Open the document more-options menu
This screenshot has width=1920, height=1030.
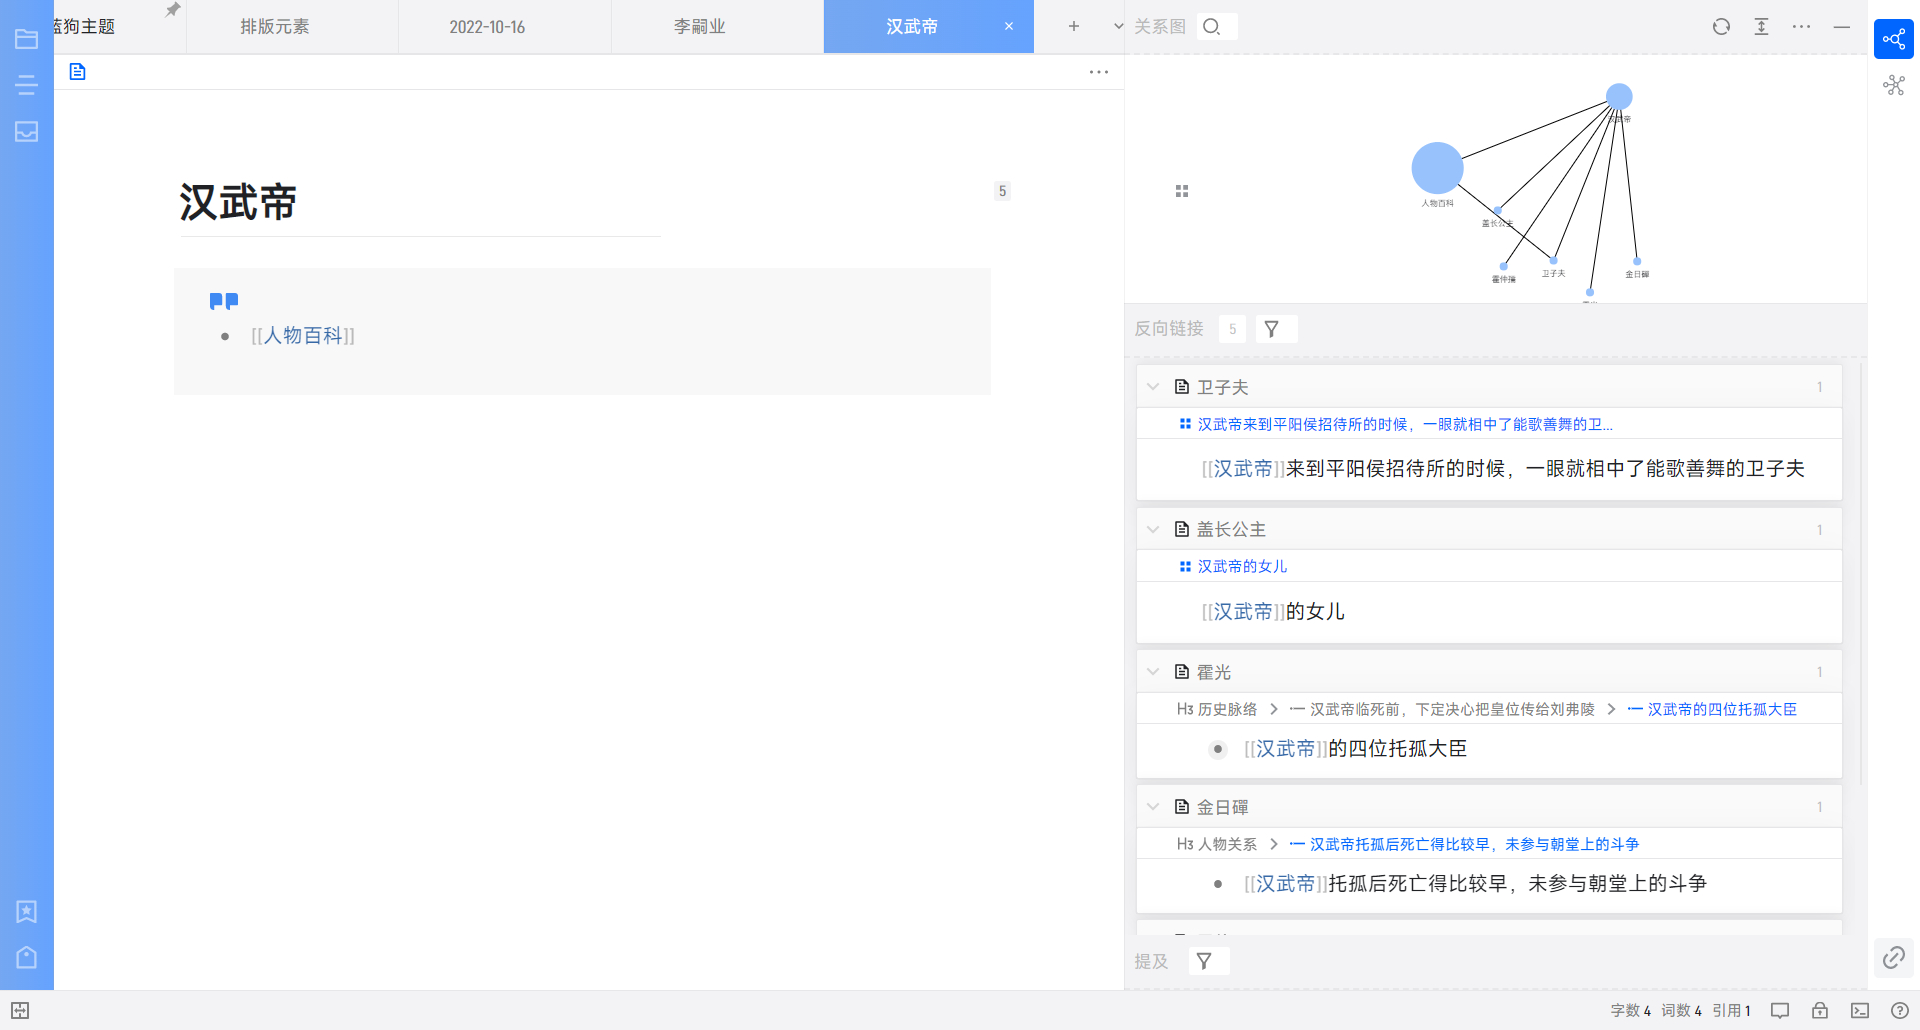(x=1099, y=72)
